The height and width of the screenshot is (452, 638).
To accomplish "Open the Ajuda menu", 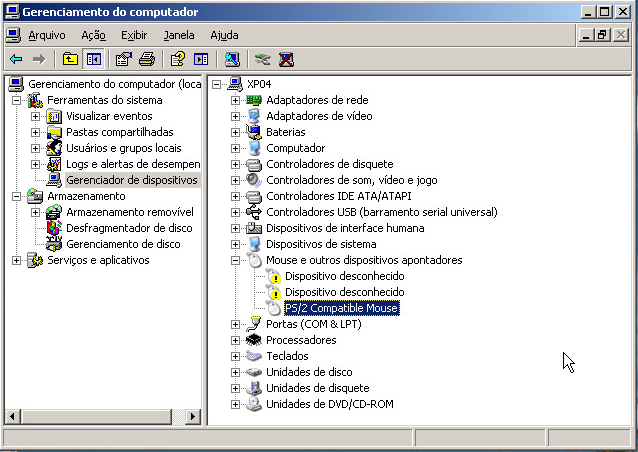I will 224,35.
